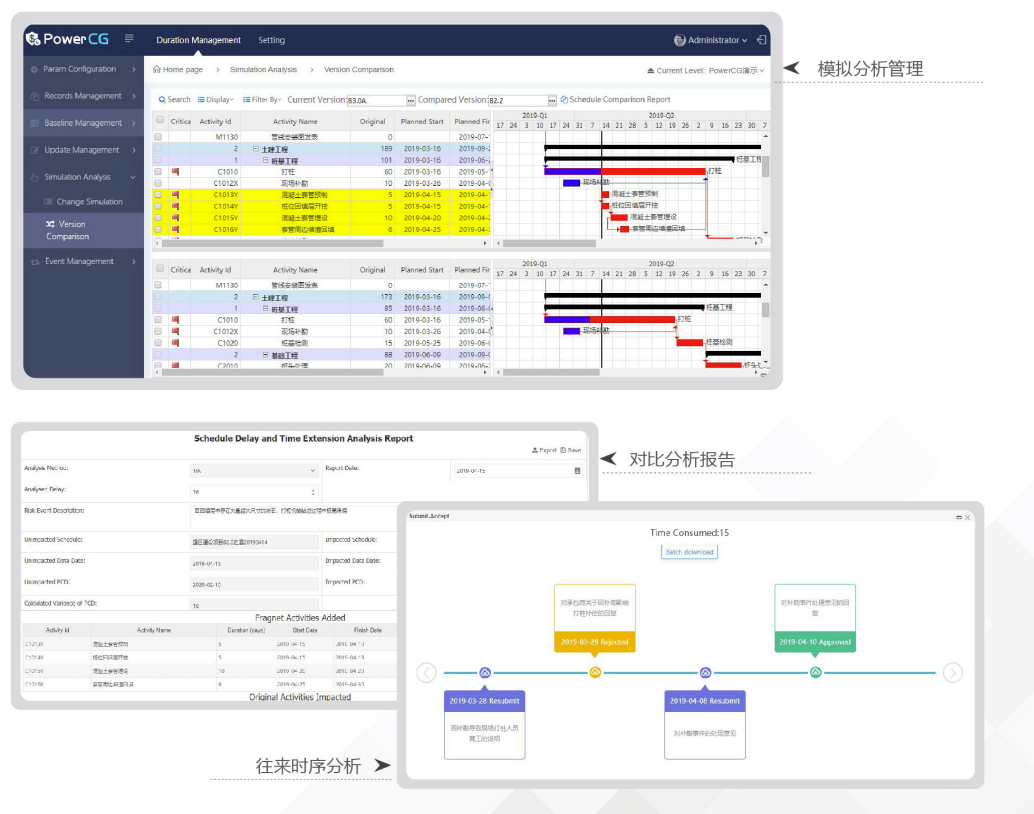The height and width of the screenshot is (814, 1034).
Task: Click the Save icon in analysis report
Action: click(x=563, y=451)
